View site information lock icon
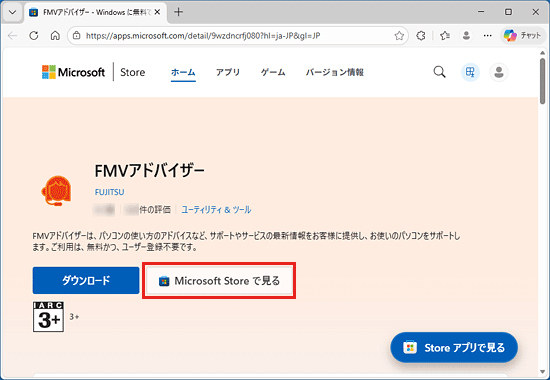Screen dimensions: 550x380 point(76,35)
